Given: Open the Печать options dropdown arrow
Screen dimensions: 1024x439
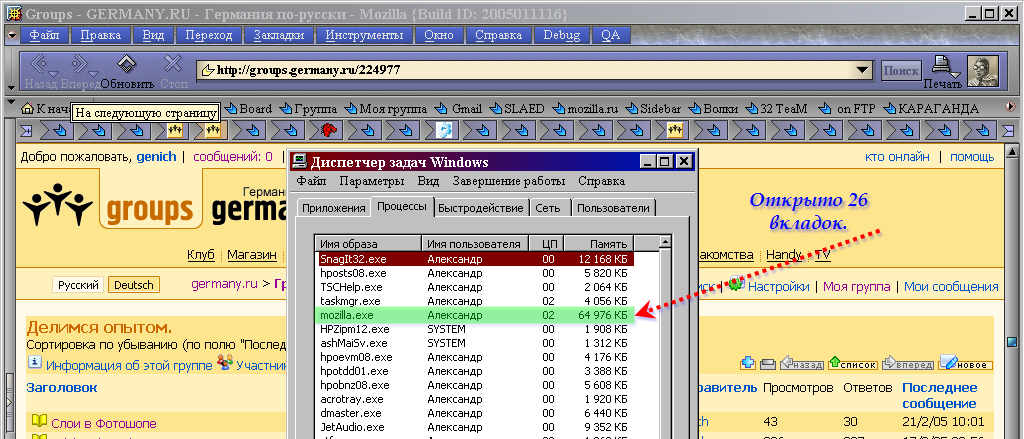Looking at the screenshot, I should click(x=955, y=74).
